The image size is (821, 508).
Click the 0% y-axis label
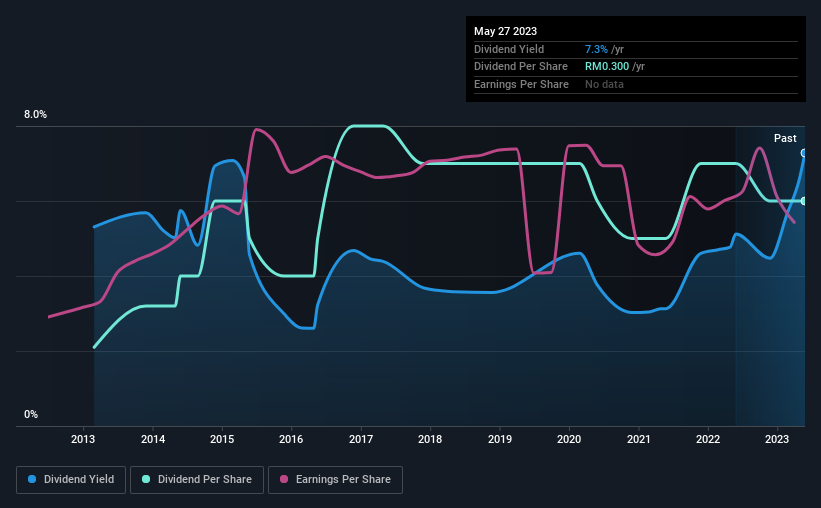(31, 414)
